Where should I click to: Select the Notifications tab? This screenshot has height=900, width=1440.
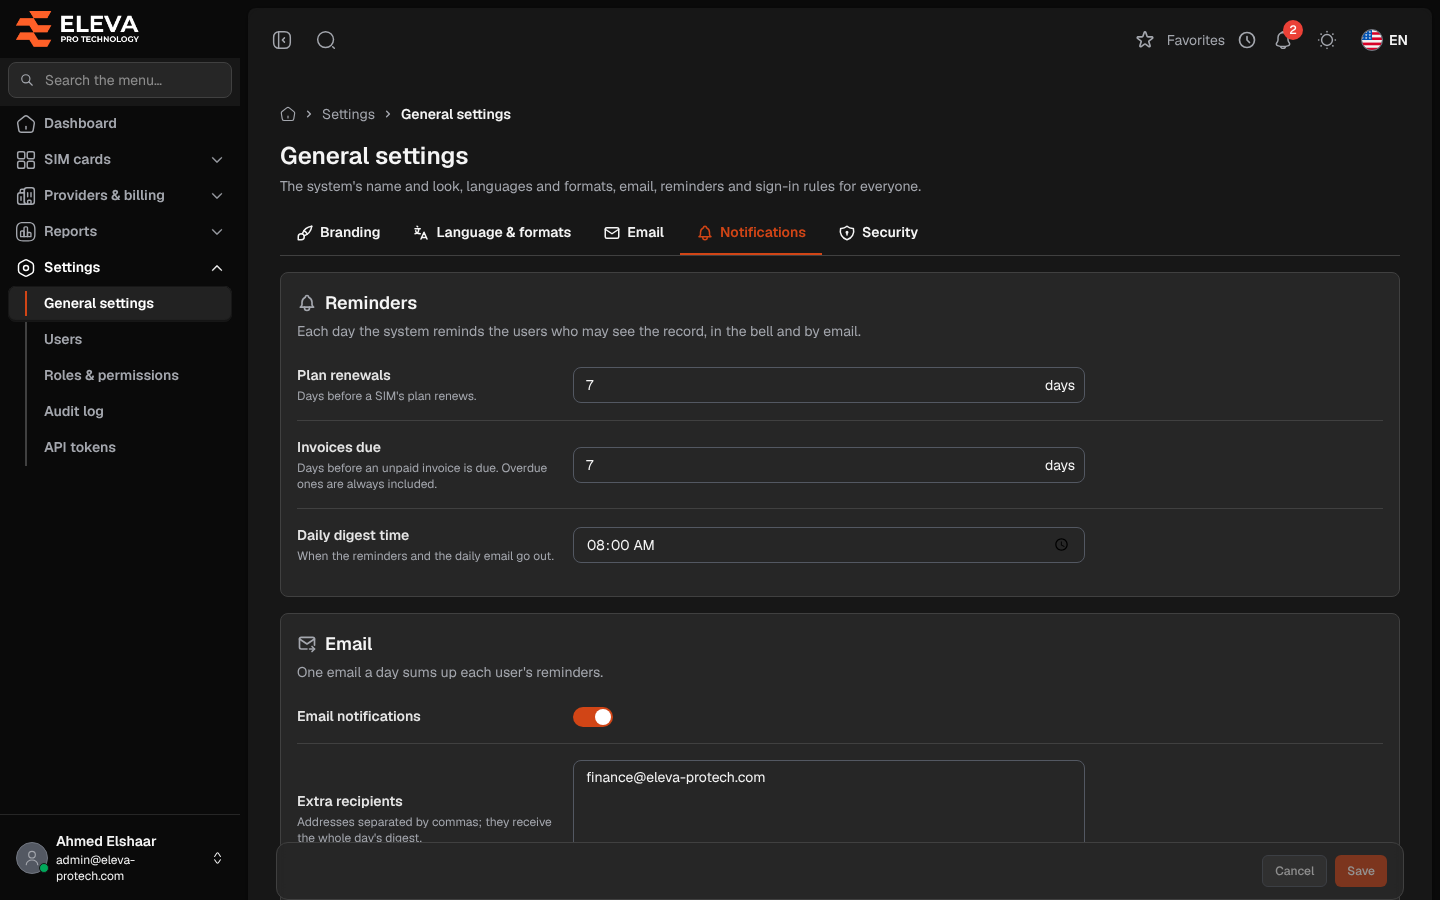coord(751,232)
